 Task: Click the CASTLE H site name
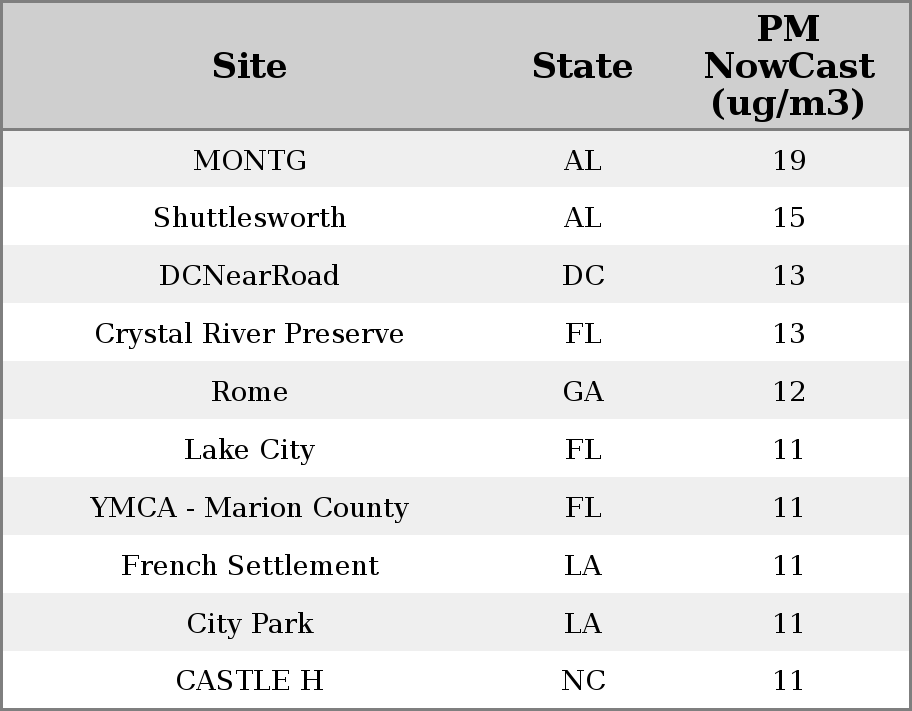(x=250, y=681)
